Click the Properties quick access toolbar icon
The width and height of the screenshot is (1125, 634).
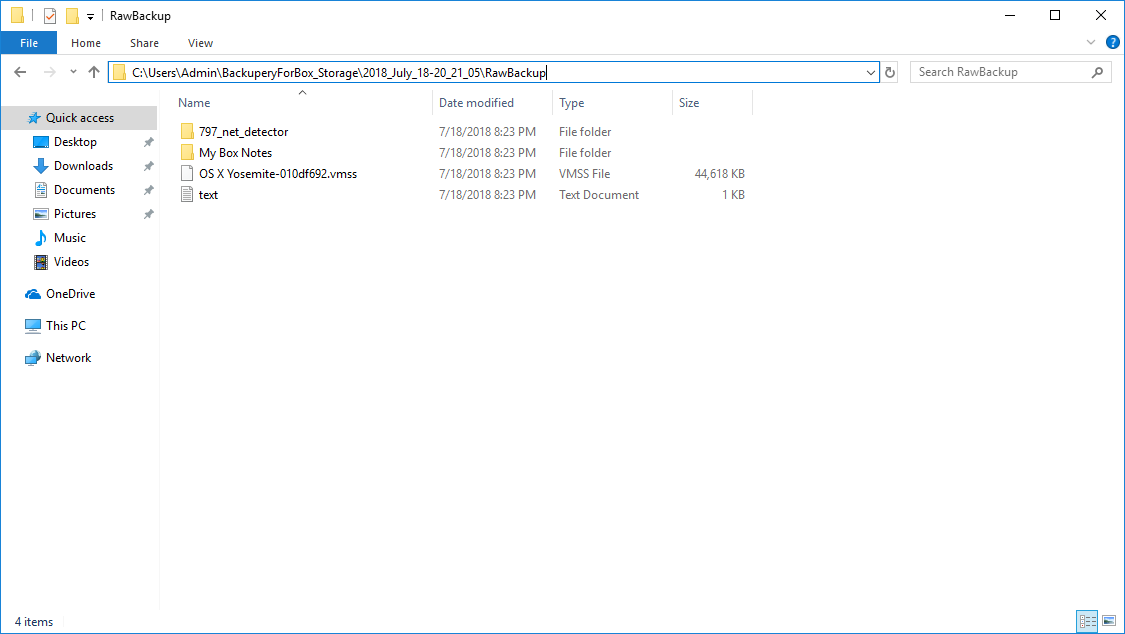coord(50,15)
